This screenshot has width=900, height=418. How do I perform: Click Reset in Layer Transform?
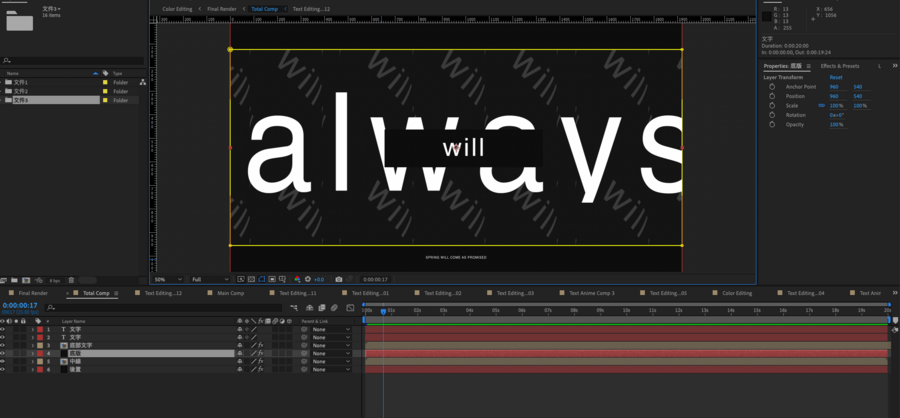point(836,78)
